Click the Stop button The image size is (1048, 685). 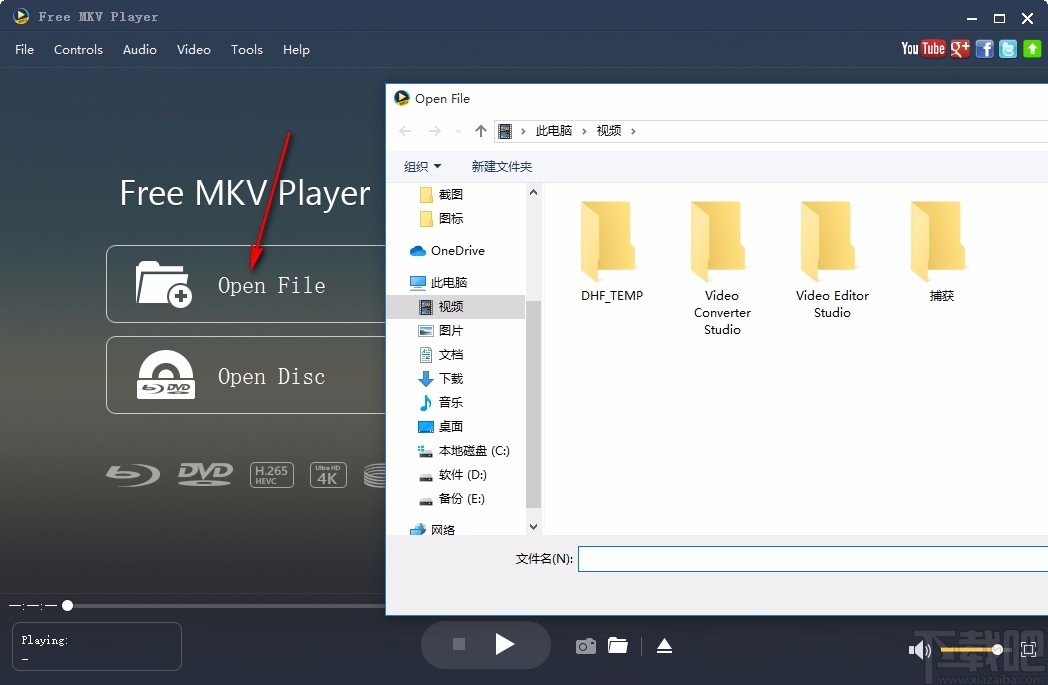(458, 644)
